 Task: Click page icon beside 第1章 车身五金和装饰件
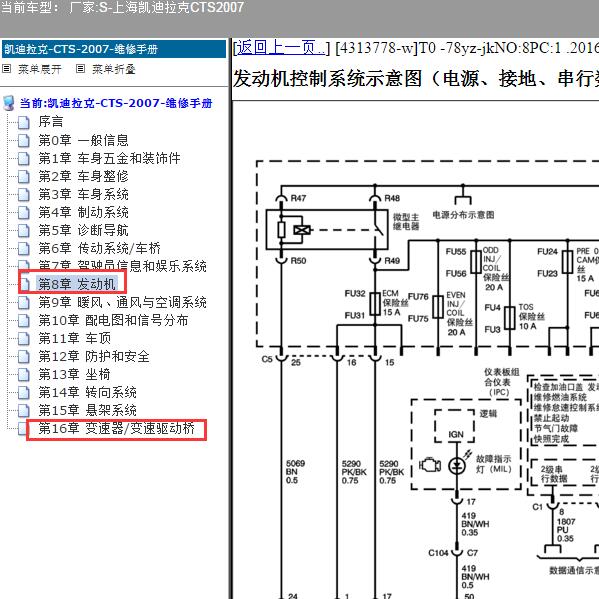pyautogui.click(x=24, y=159)
